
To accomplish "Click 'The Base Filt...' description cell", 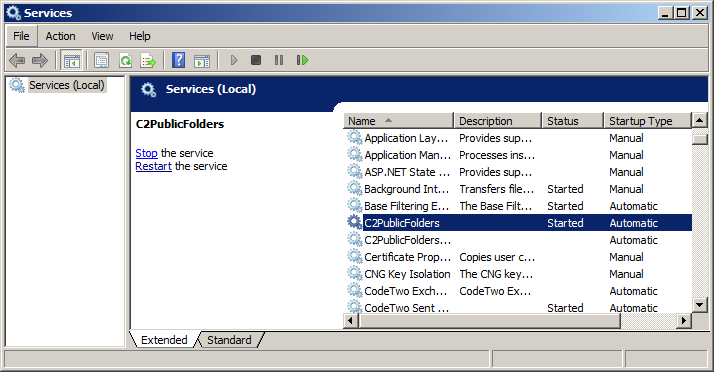I will pyautogui.click(x=495, y=206).
